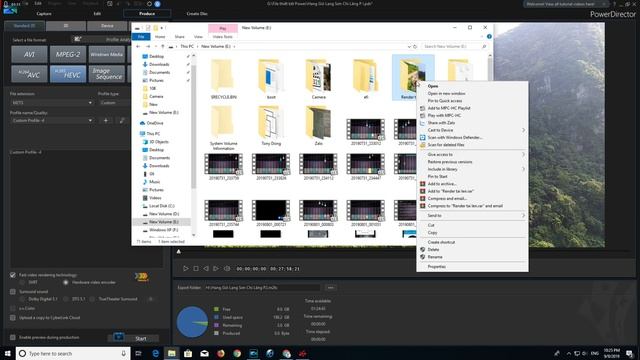The image size is (640, 360).
Task: Open the Profile Analyzer icon
Action: (x=78, y=39)
